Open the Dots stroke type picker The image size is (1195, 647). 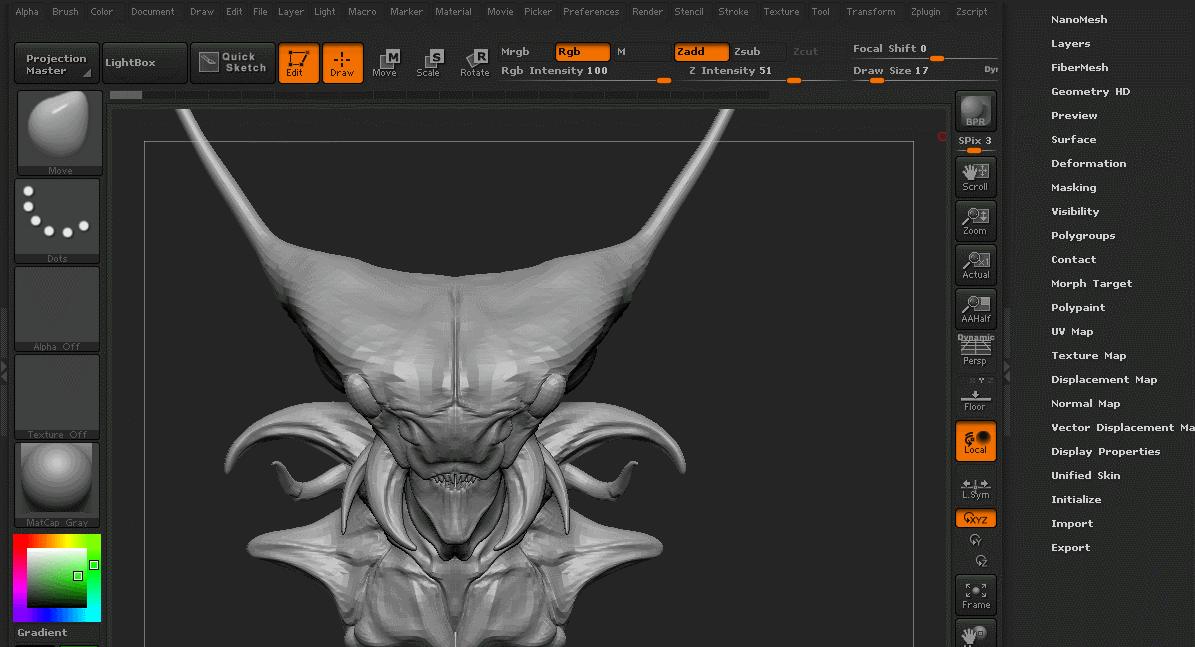(57, 221)
